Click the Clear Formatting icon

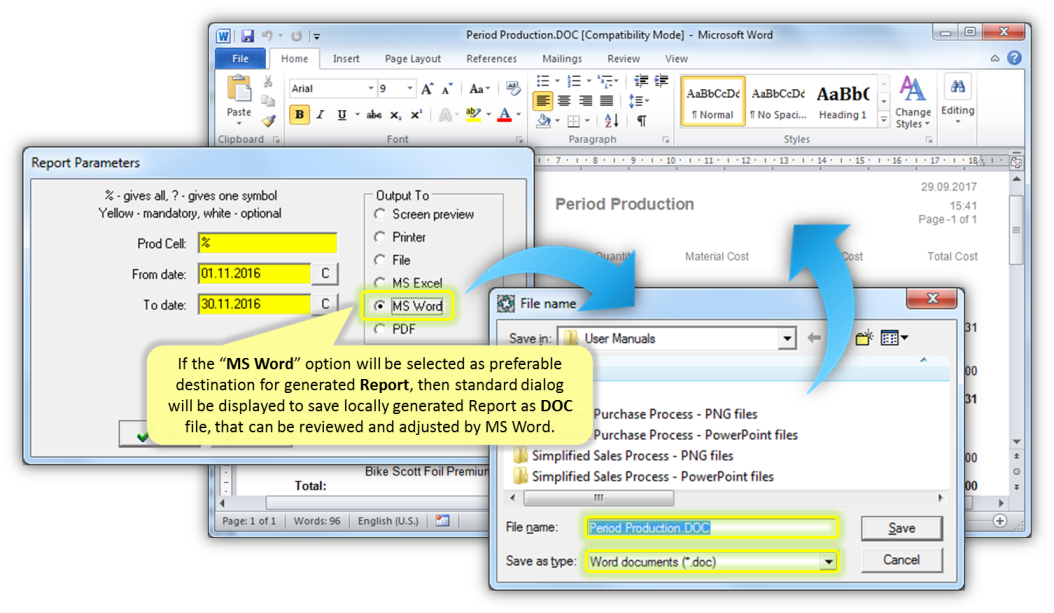coord(513,88)
